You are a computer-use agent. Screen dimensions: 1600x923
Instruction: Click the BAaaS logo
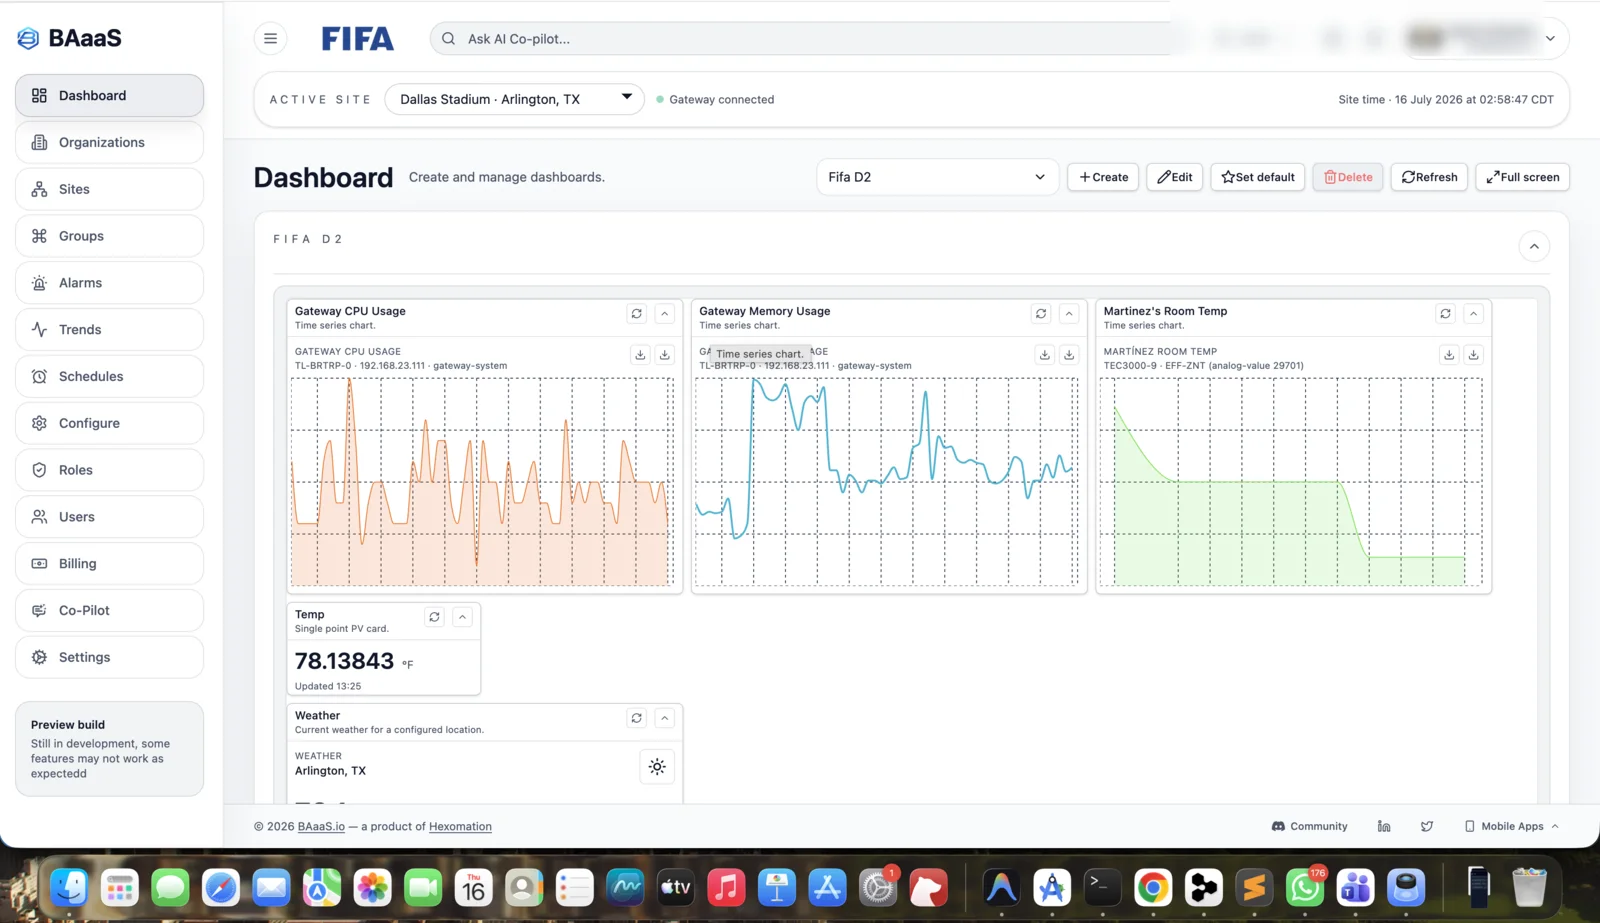(x=70, y=38)
